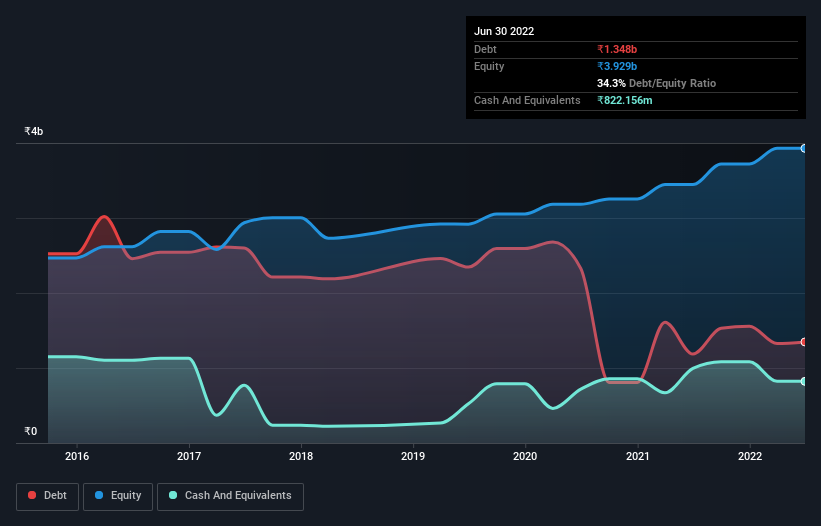The width and height of the screenshot is (821, 526).
Task: Click the red Debt legend dot
Action: click(32, 495)
